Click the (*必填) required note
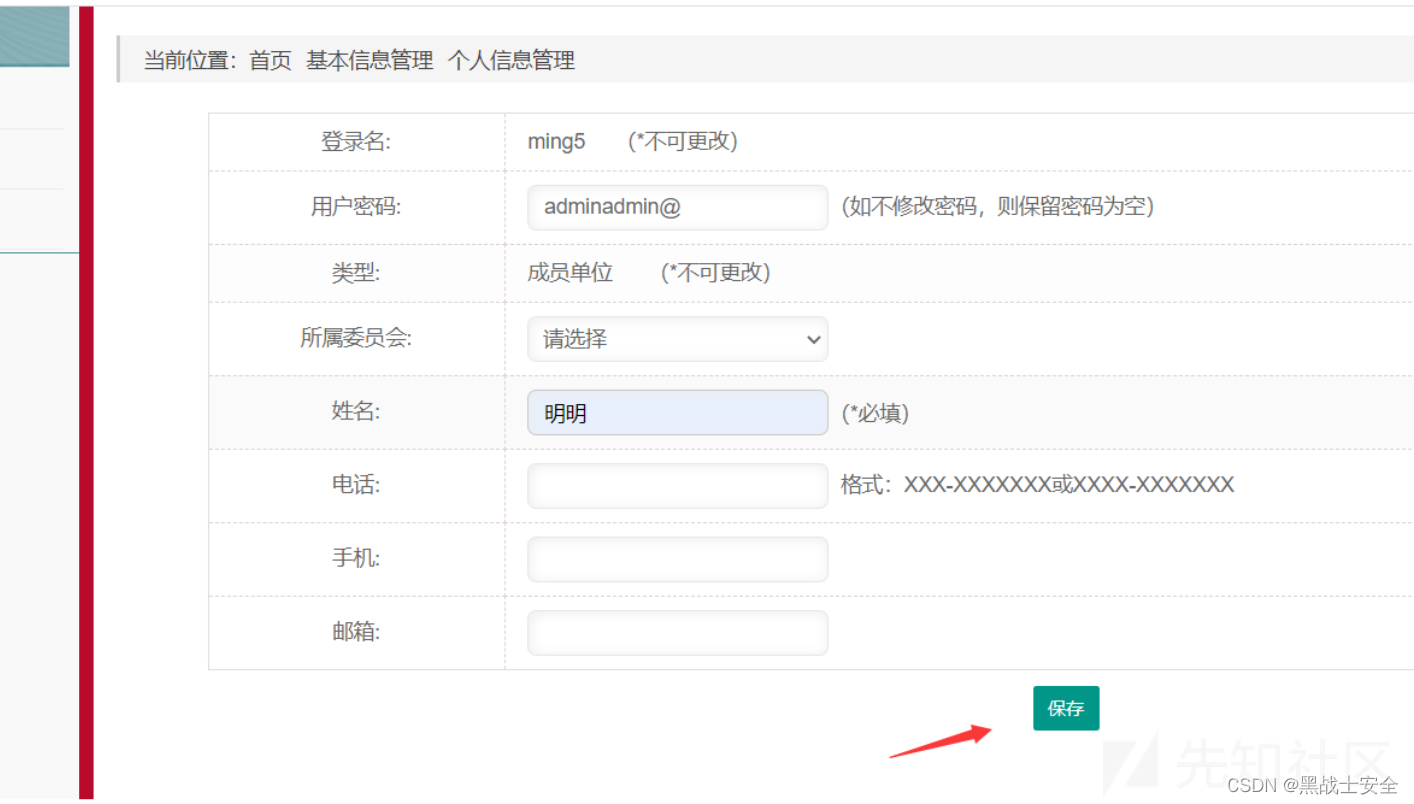 (x=875, y=413)
